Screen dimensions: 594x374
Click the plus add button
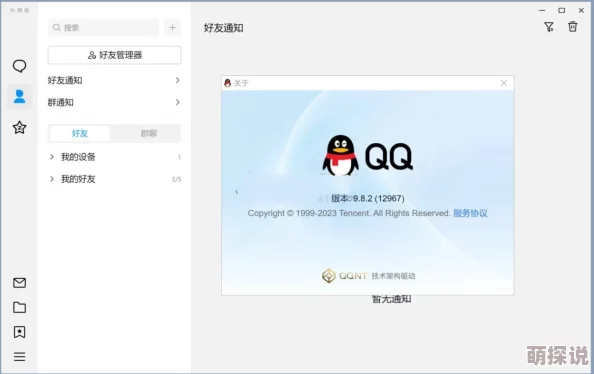coord(172,28)
